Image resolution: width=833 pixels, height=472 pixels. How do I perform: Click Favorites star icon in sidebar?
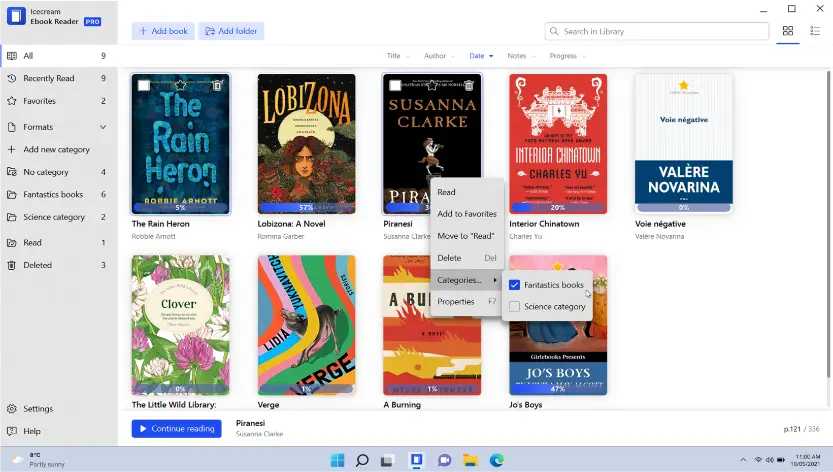12,100
